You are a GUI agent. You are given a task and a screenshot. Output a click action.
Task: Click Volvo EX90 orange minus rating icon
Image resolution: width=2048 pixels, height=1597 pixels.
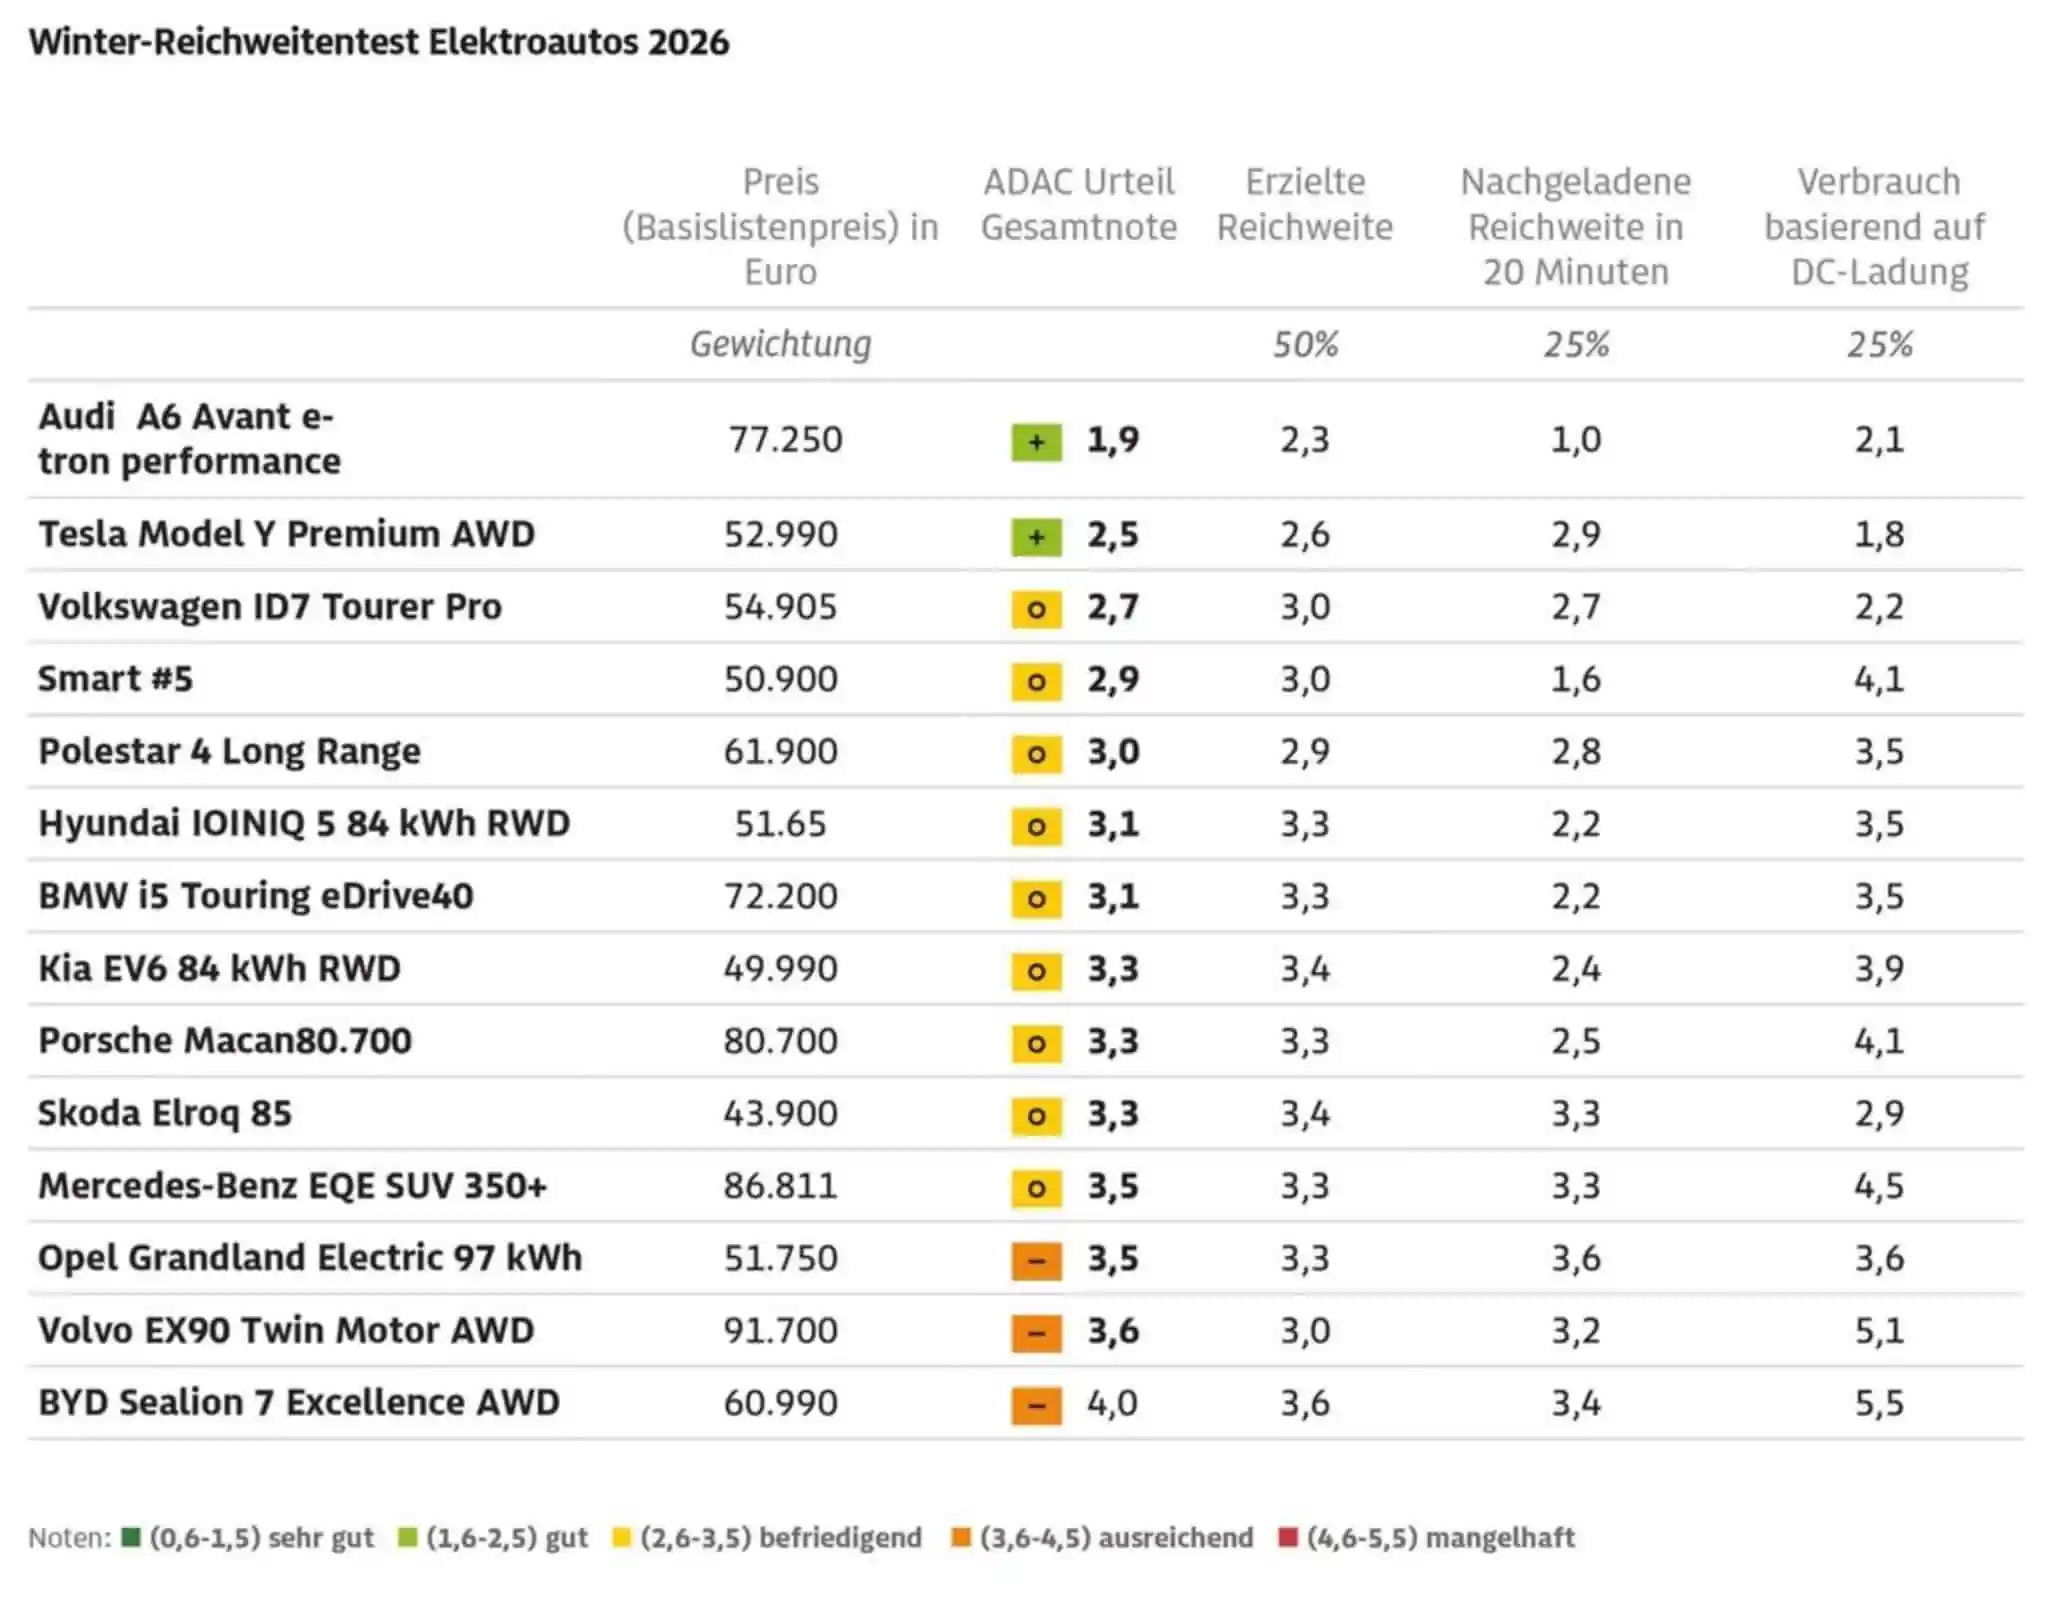tap(1036, 1333)
